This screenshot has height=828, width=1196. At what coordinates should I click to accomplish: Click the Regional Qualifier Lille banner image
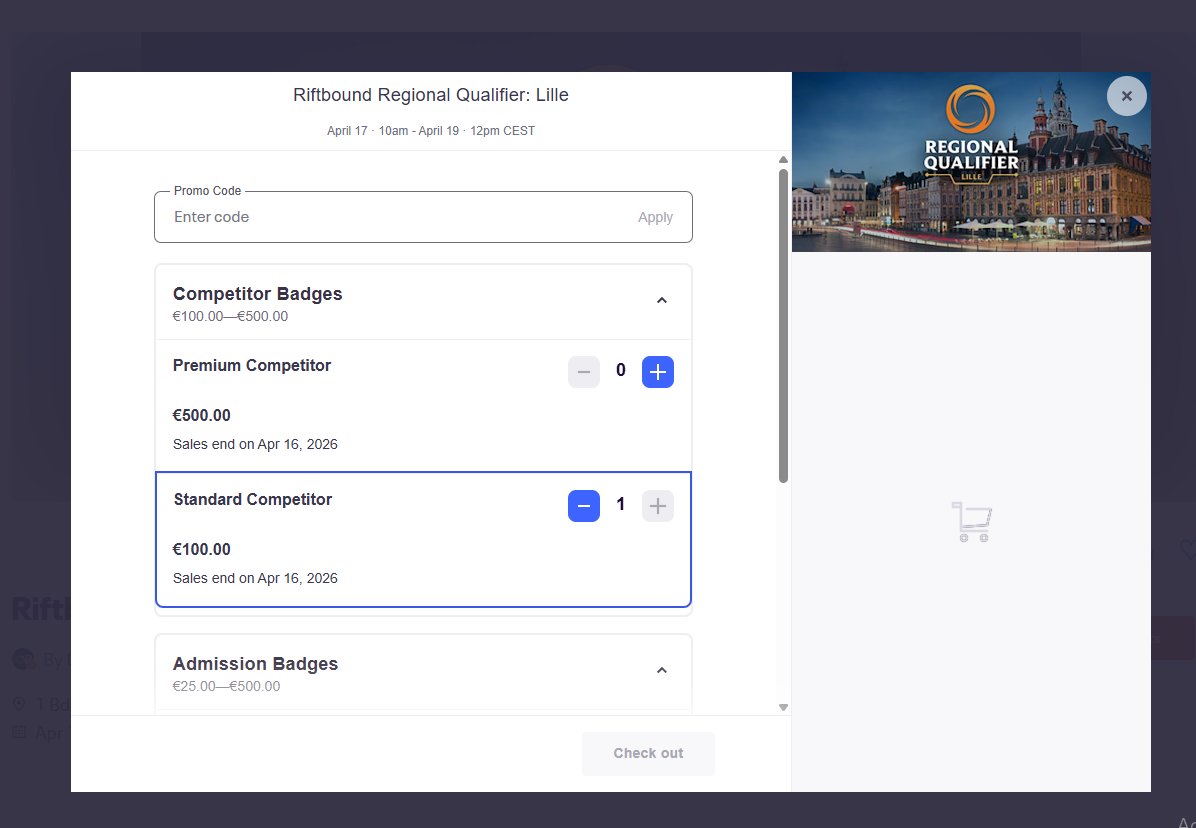(971, 162)
